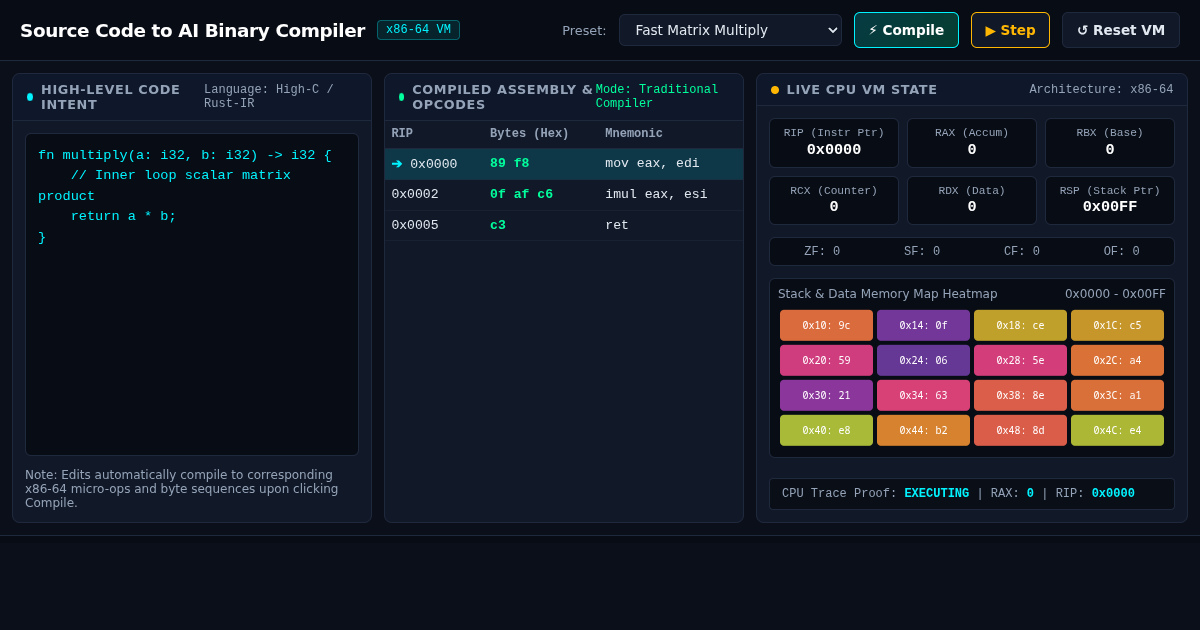This screenshot has width=1200, height=630.
Task: Click memory cell 0x4C: e4
Action: (1117, 431)
